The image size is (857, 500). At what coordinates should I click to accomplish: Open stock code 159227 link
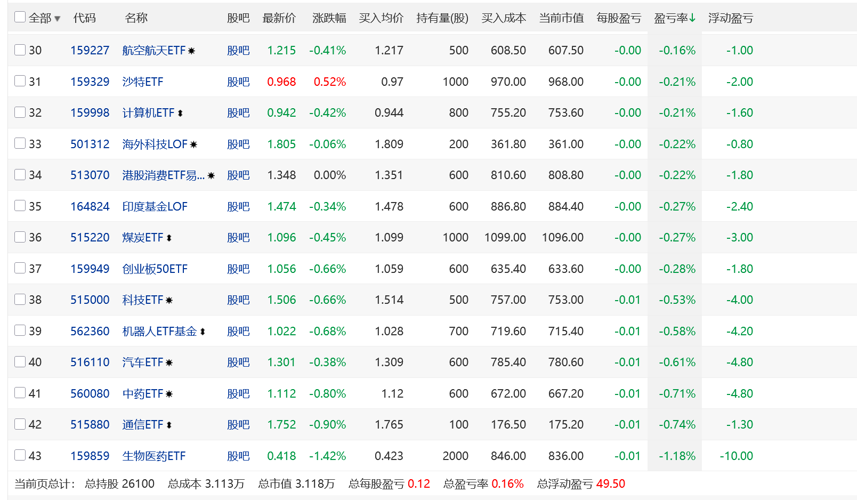tap(90, 50)
